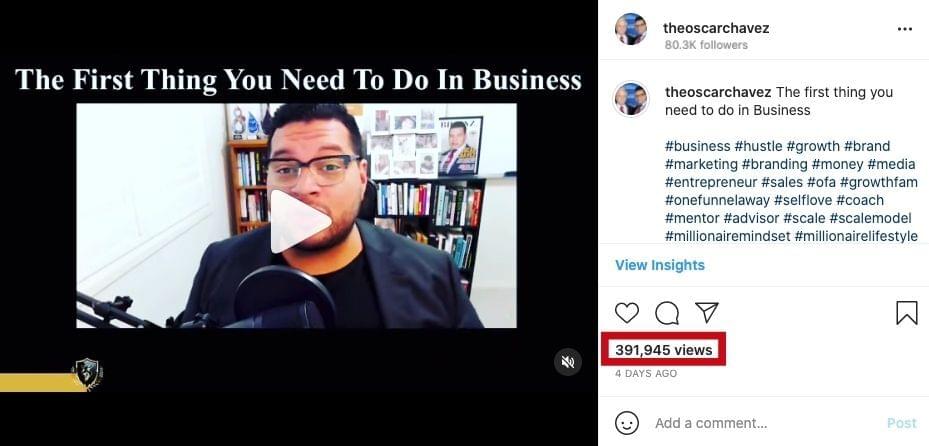Click the caption profile avatar

[631, 99]
